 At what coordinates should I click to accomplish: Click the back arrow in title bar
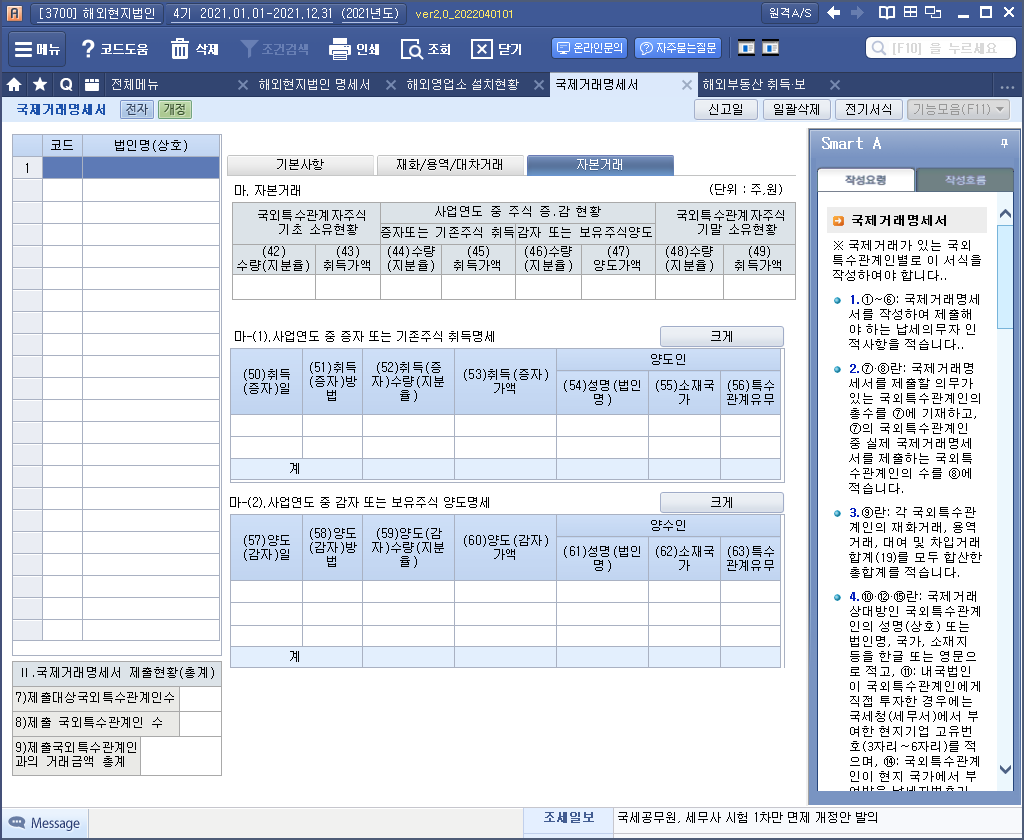pos(833,12)
